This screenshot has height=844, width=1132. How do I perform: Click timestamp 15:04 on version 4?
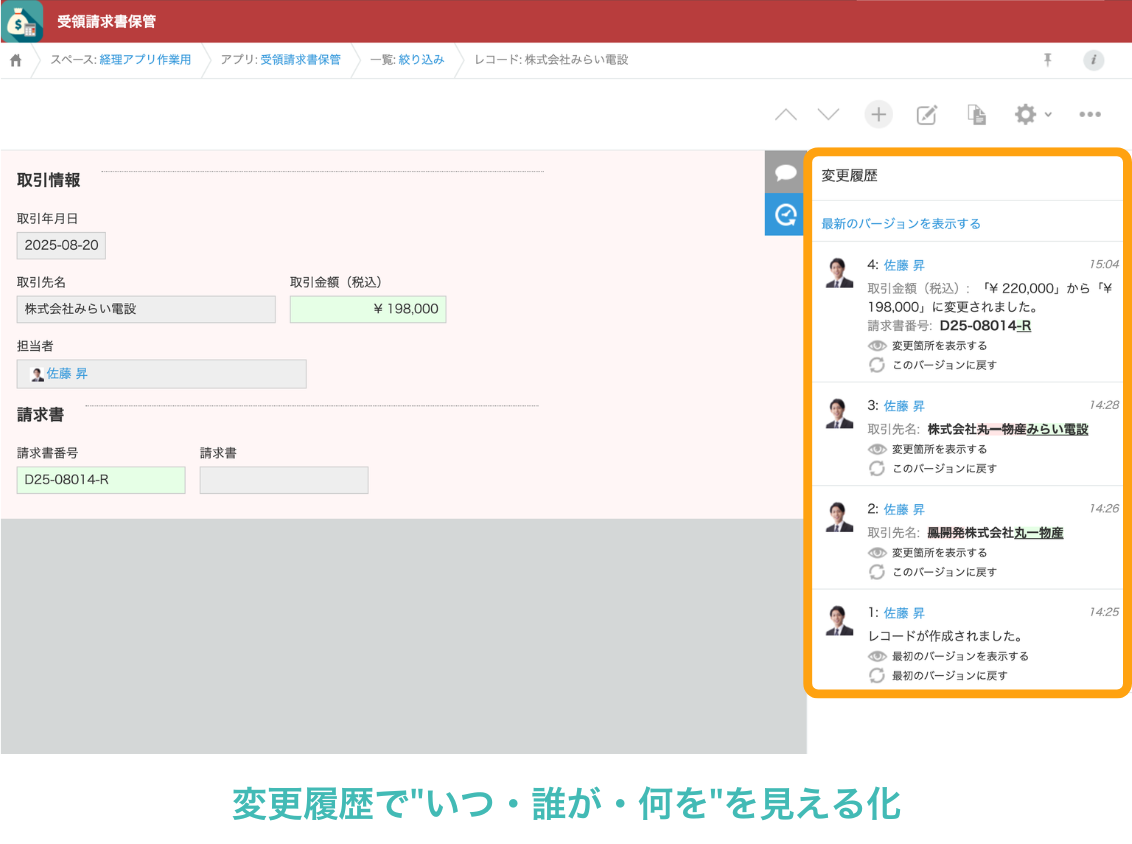point(1104,264)
